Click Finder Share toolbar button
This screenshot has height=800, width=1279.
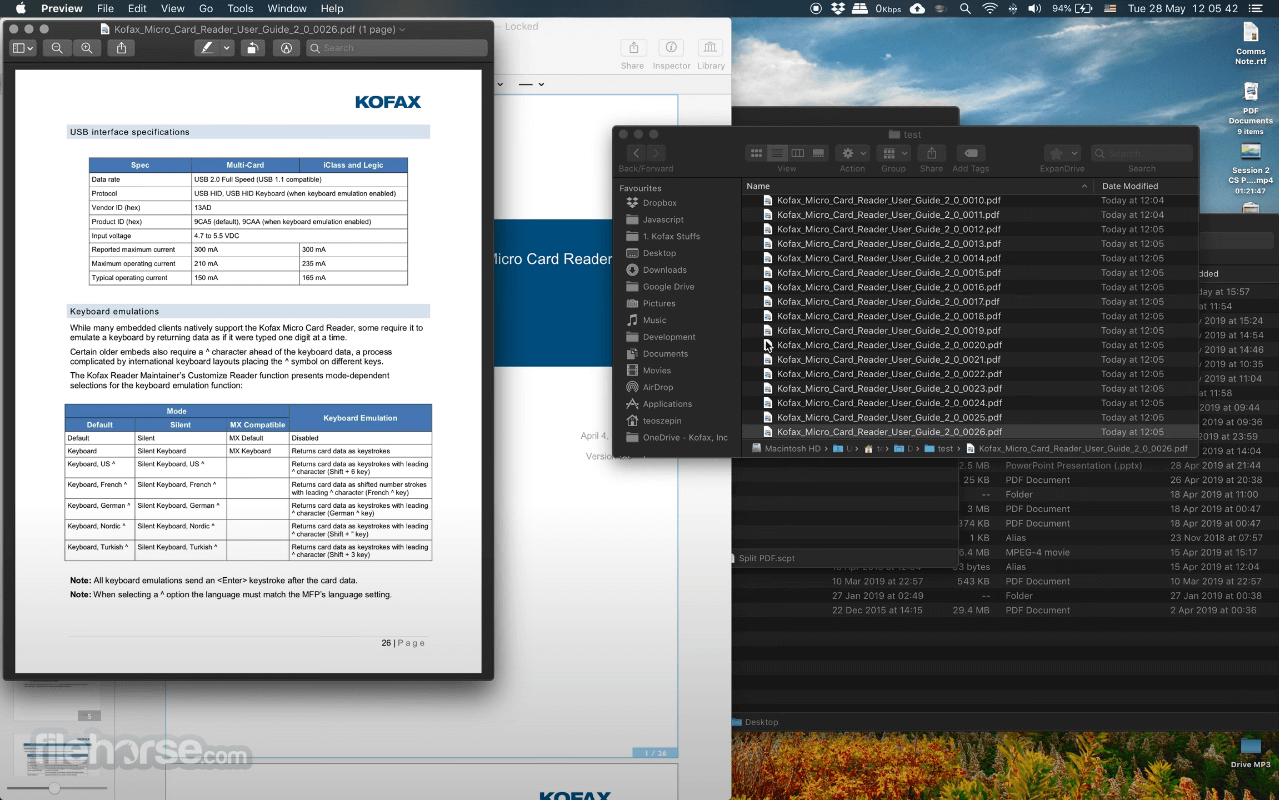[931, 153]
